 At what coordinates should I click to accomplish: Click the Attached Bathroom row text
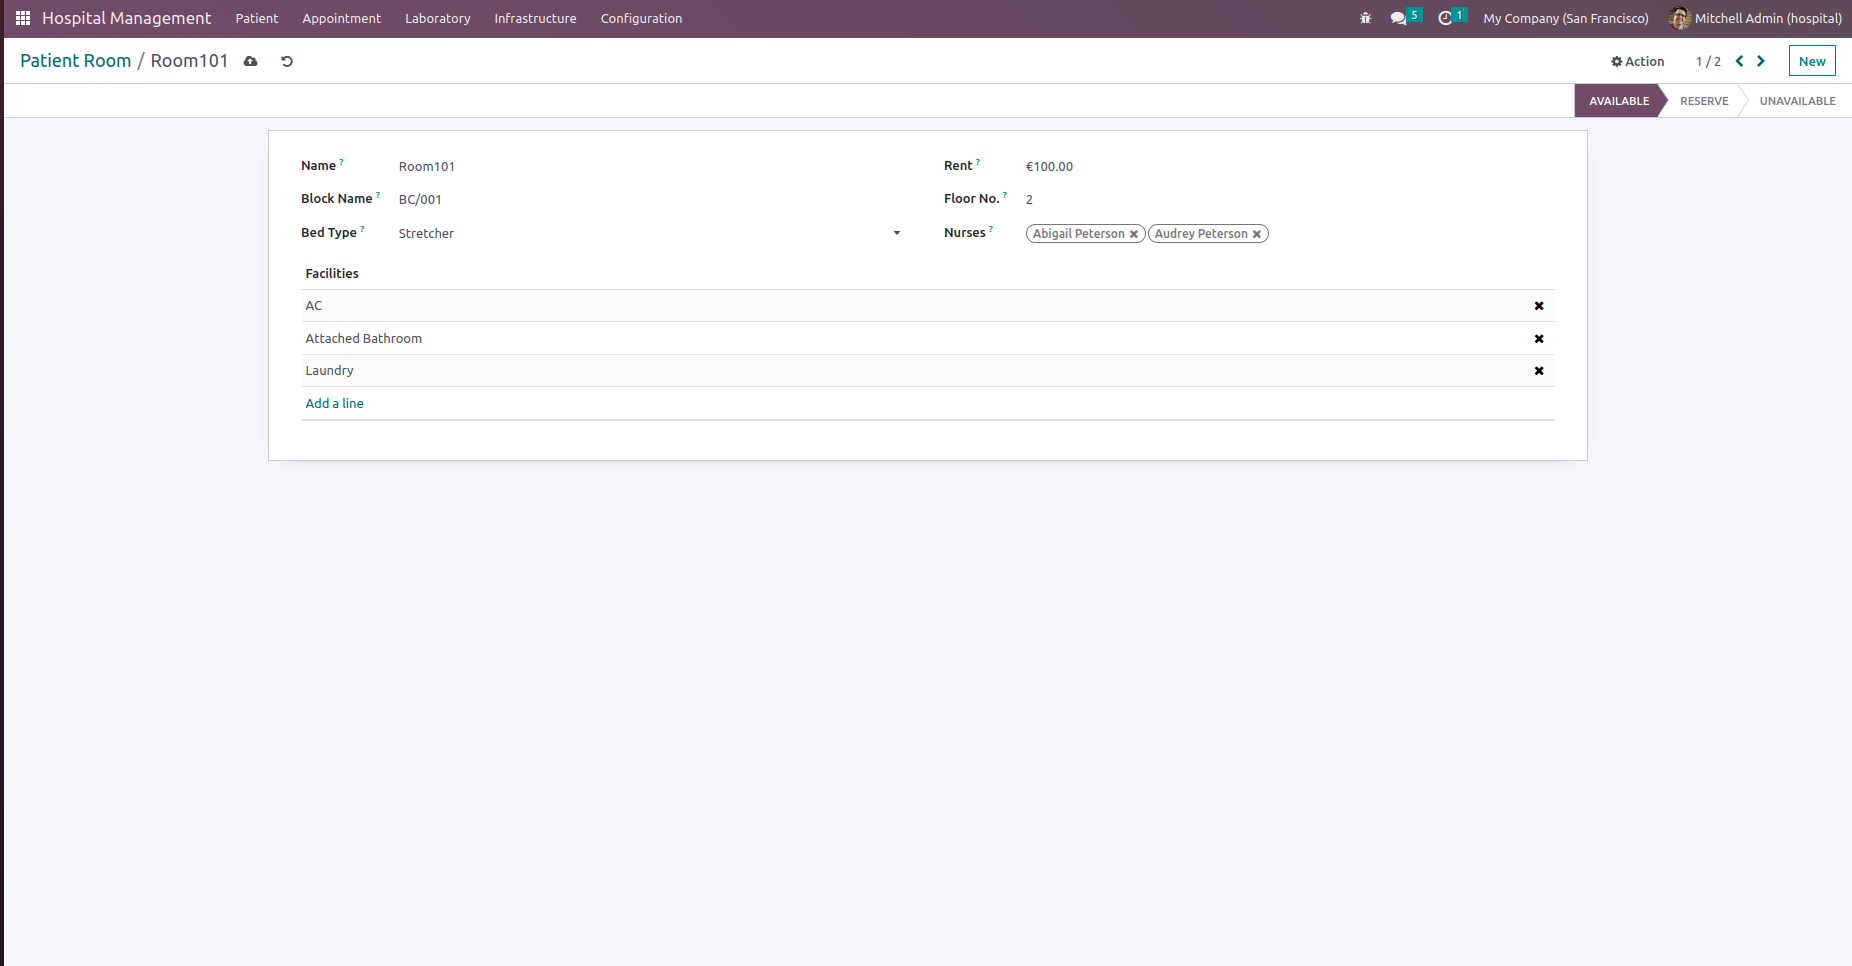[363, 339]
